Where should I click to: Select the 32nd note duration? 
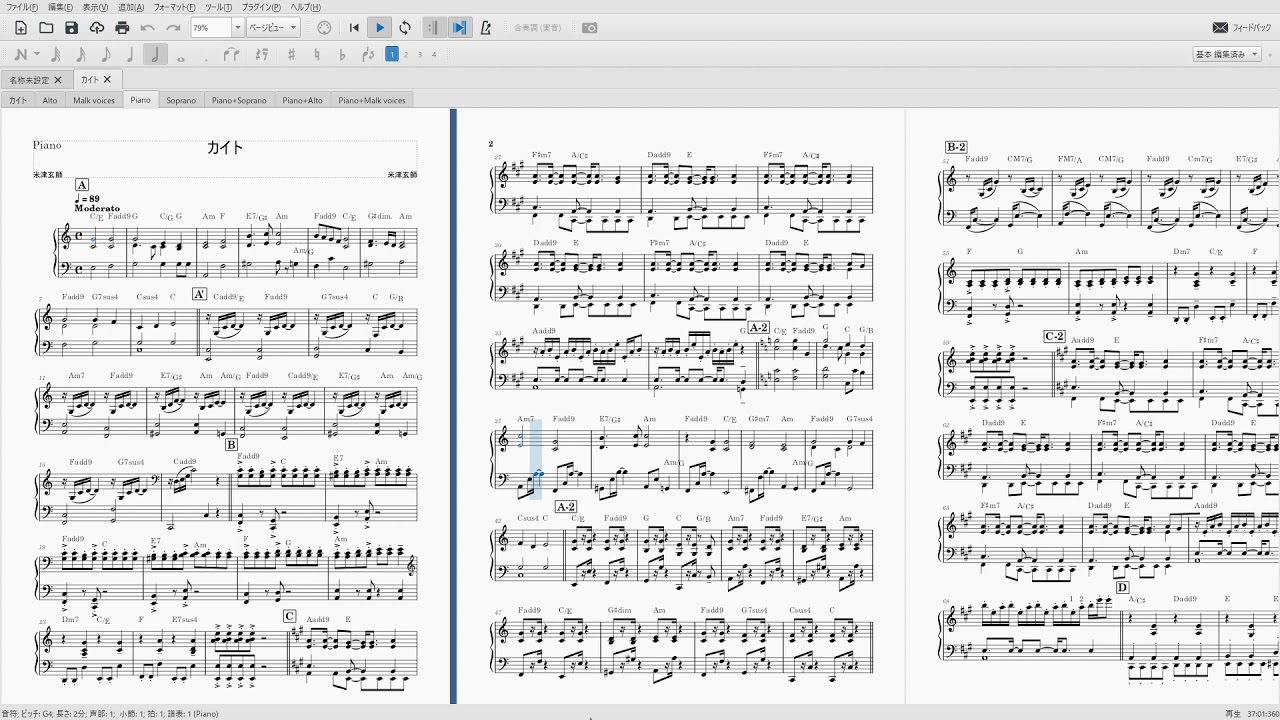(x=56, y=55)
